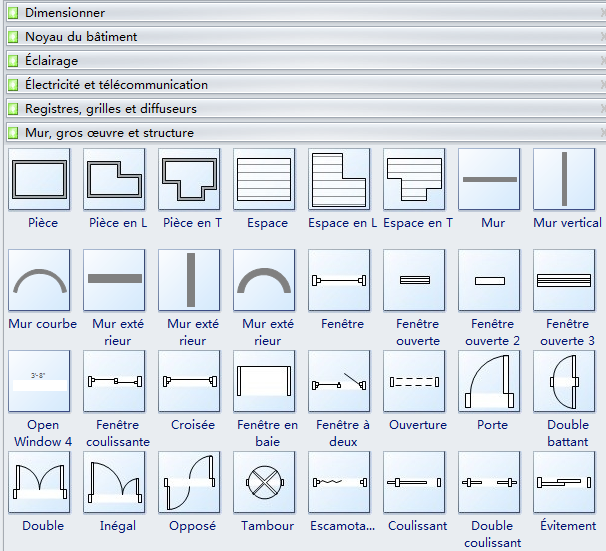Select the Open Window 4 thumbnail
This screenshot has width=606, height=551.
point(39,381)
